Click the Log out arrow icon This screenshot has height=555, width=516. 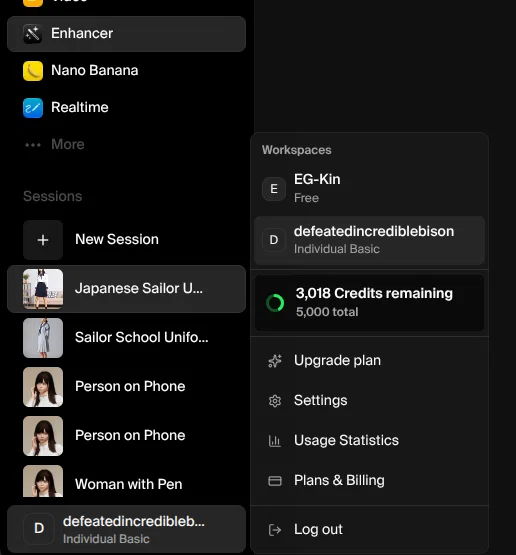[x=275, y=530]
